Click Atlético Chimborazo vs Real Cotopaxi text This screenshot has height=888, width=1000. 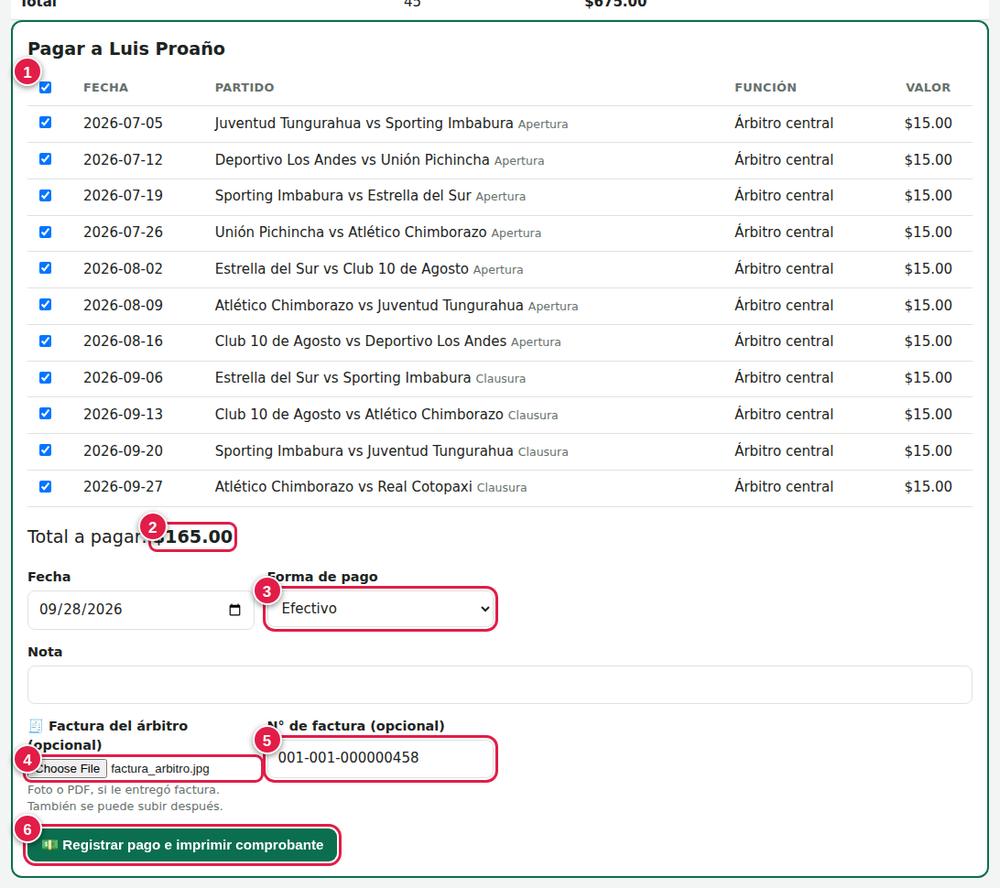coord(343,487)
